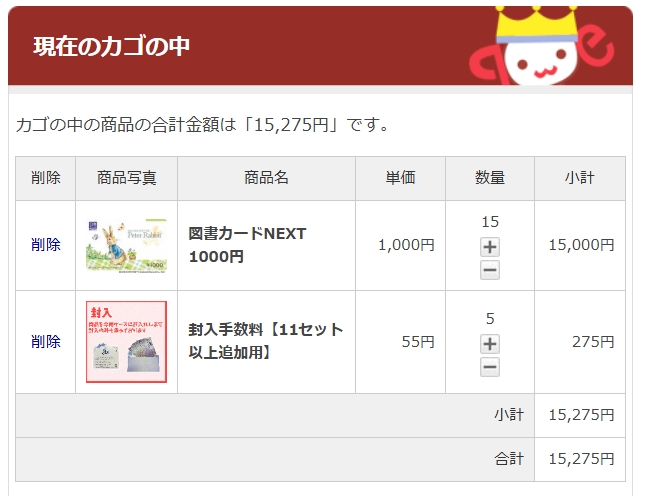Select product name 図書カードNEXT 1000円

pos(247,245)
